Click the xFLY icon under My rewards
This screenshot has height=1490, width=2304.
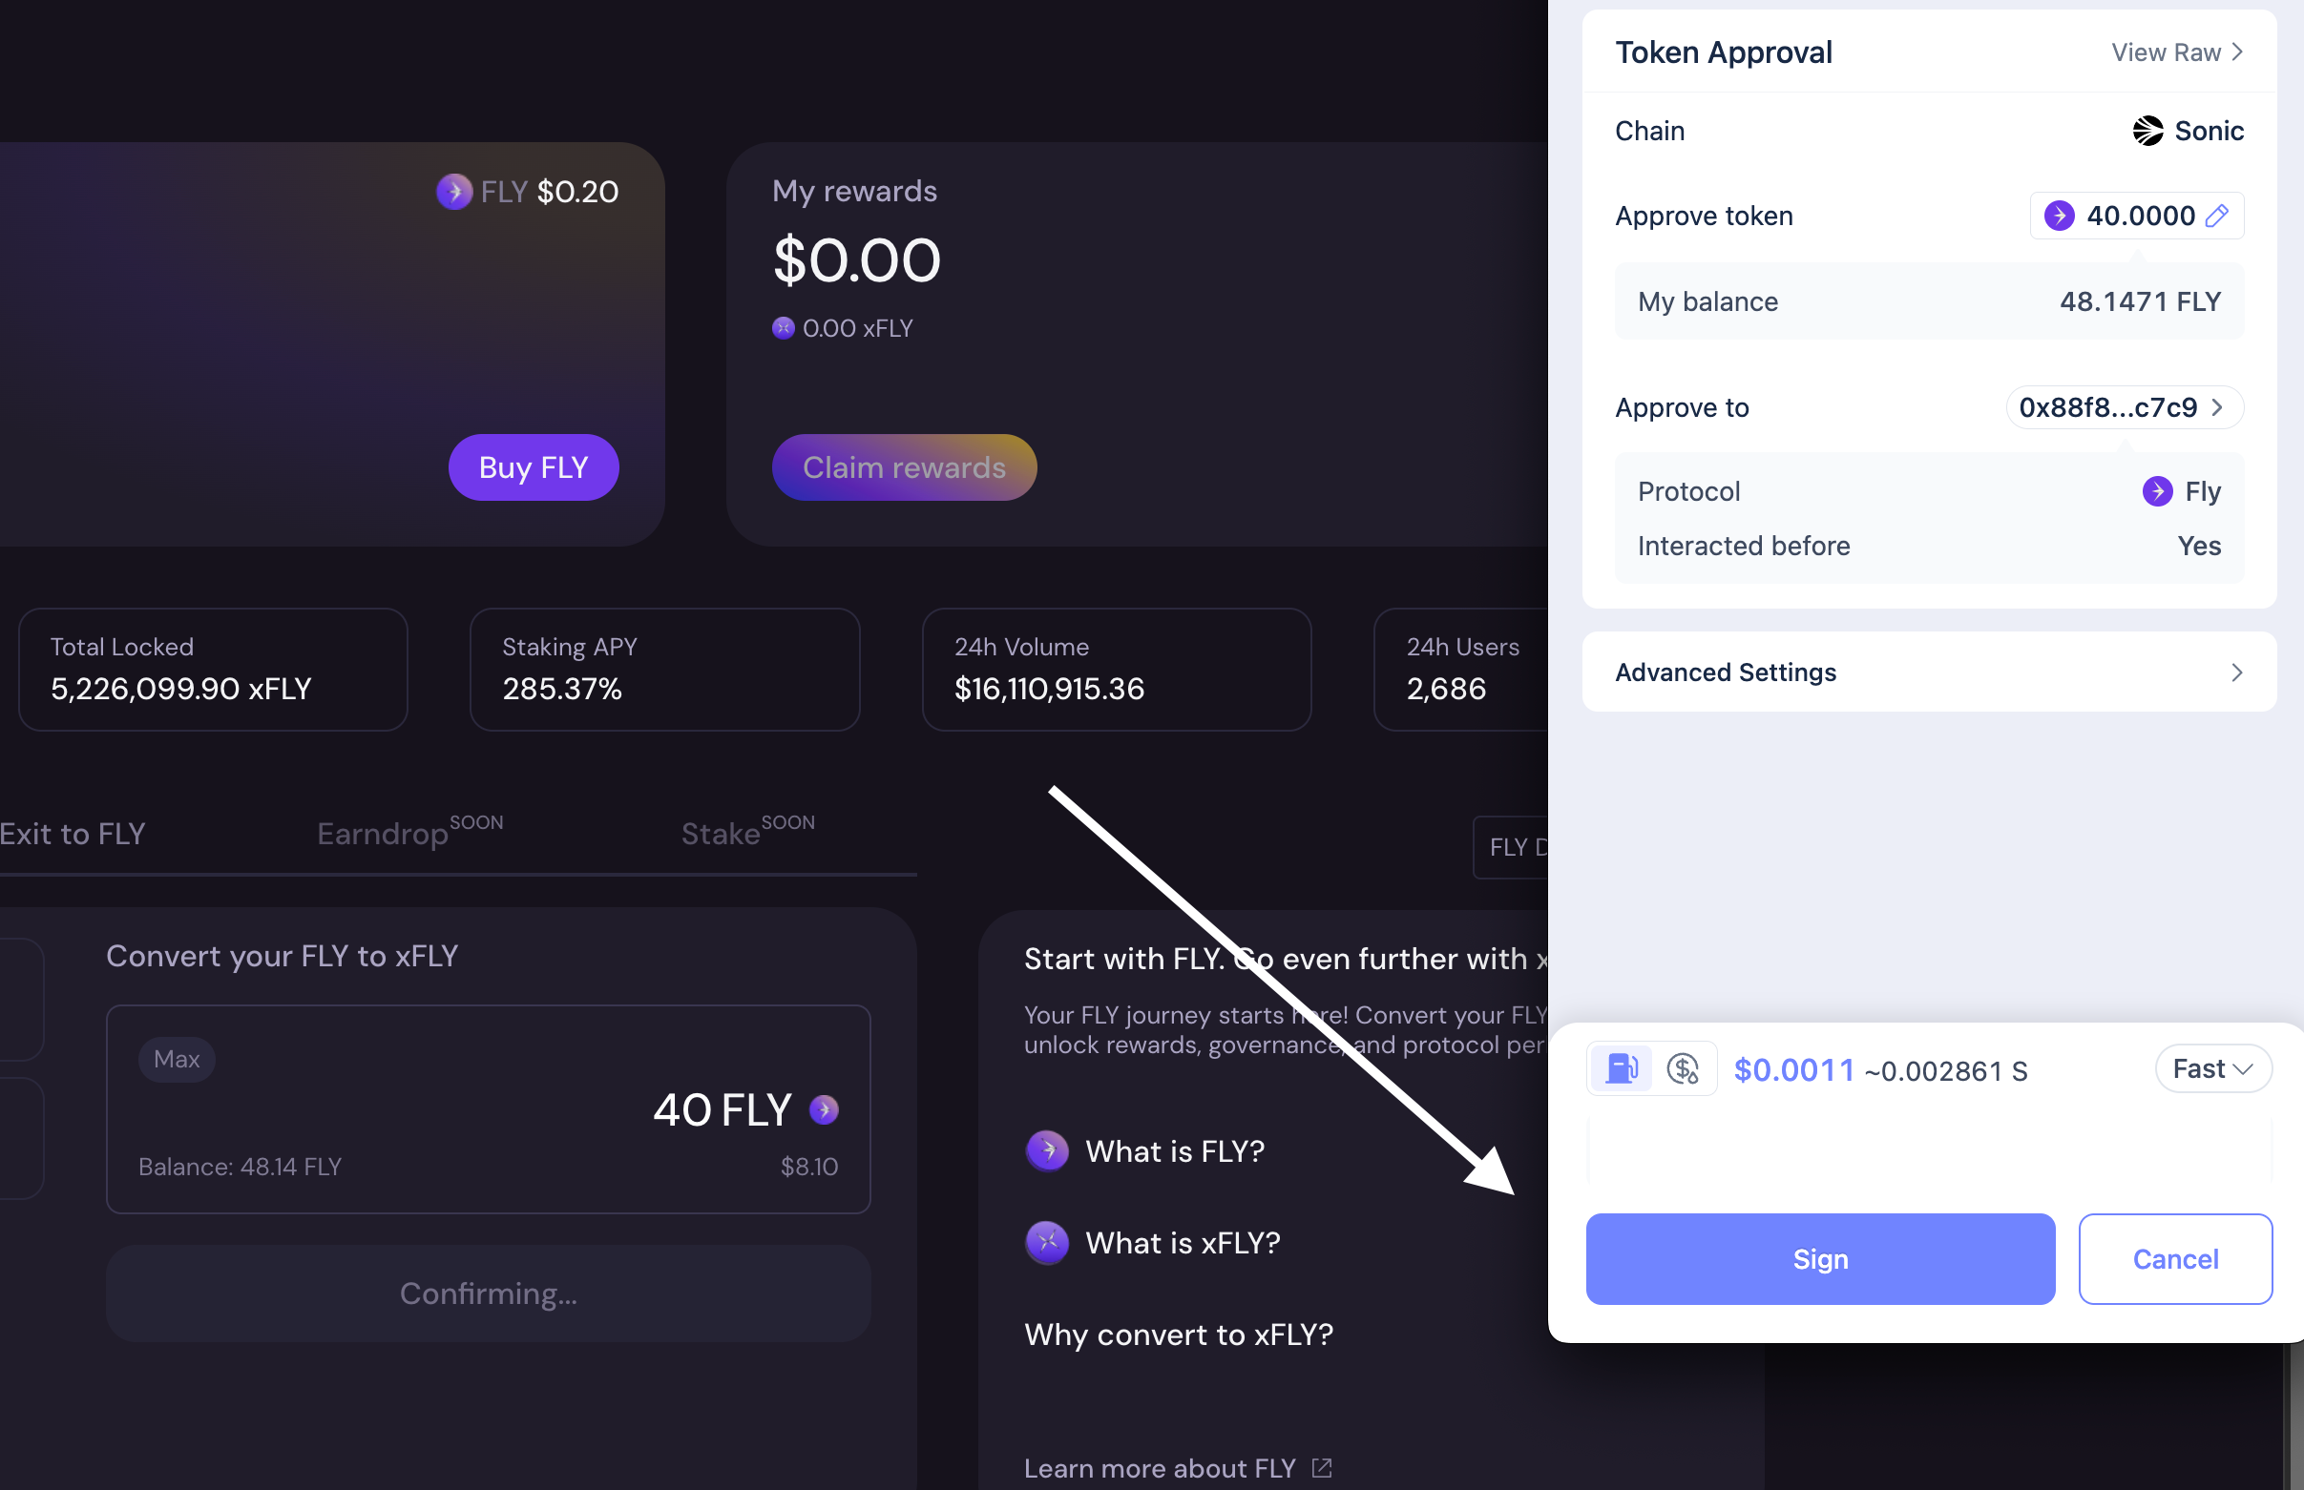pyautogui.click(x=783, y=328)
